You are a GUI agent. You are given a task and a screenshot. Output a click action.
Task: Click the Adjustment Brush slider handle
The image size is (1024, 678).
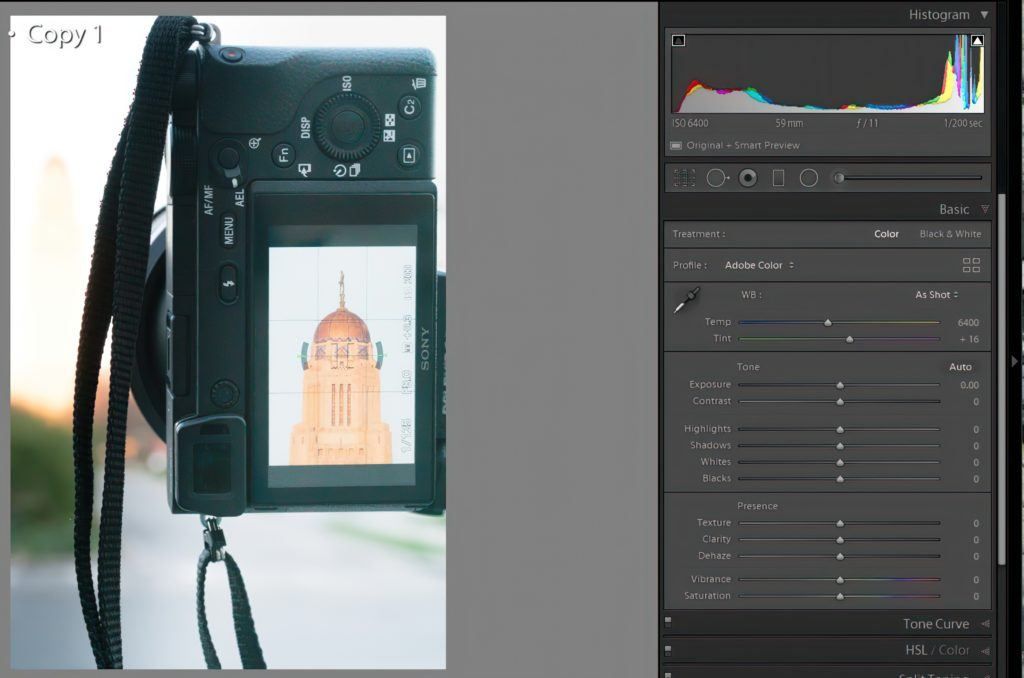pos(839,178)
